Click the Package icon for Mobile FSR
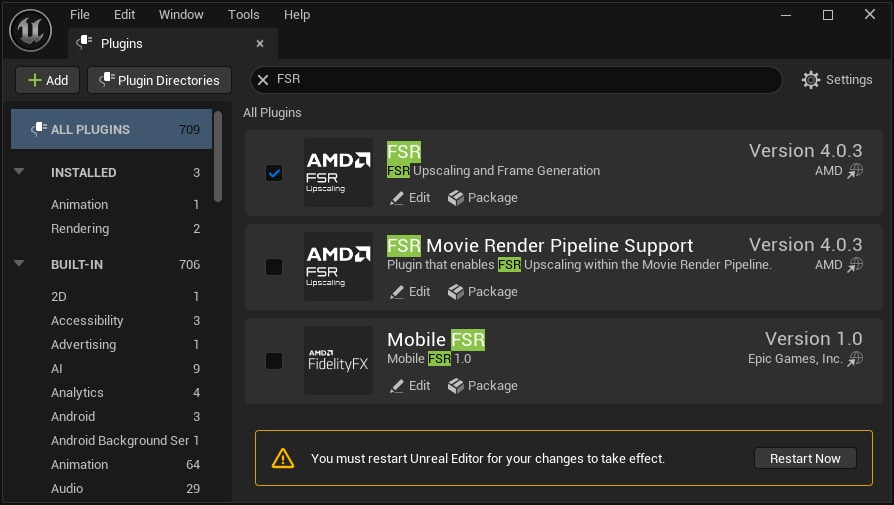894x505 pixels. [x=456, y=386]
